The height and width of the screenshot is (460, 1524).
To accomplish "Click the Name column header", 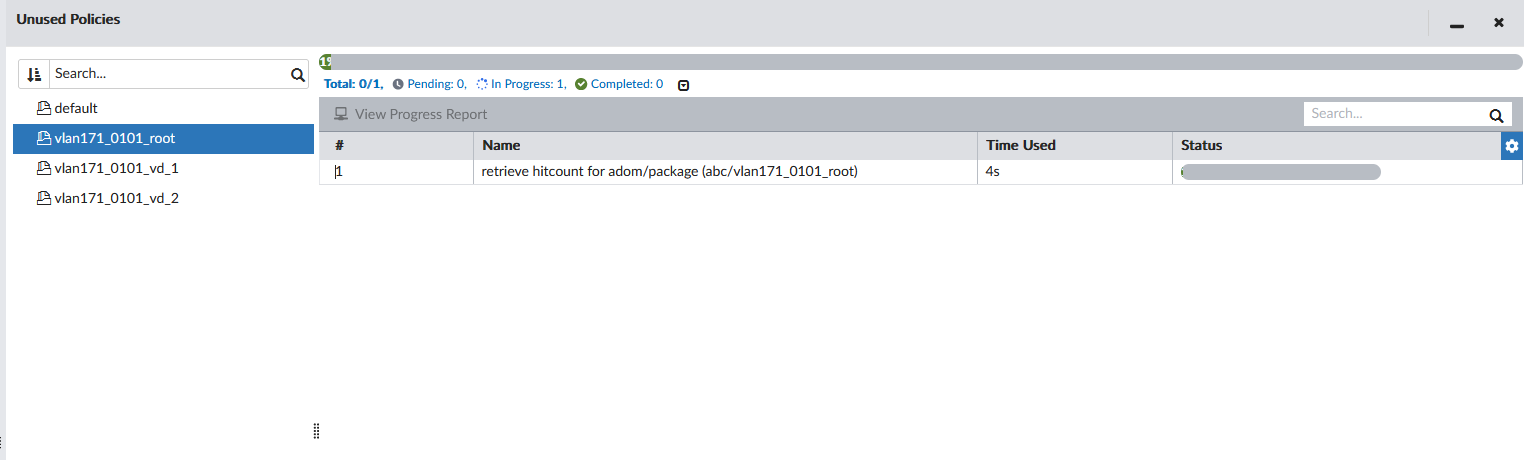I will point(725,146).
